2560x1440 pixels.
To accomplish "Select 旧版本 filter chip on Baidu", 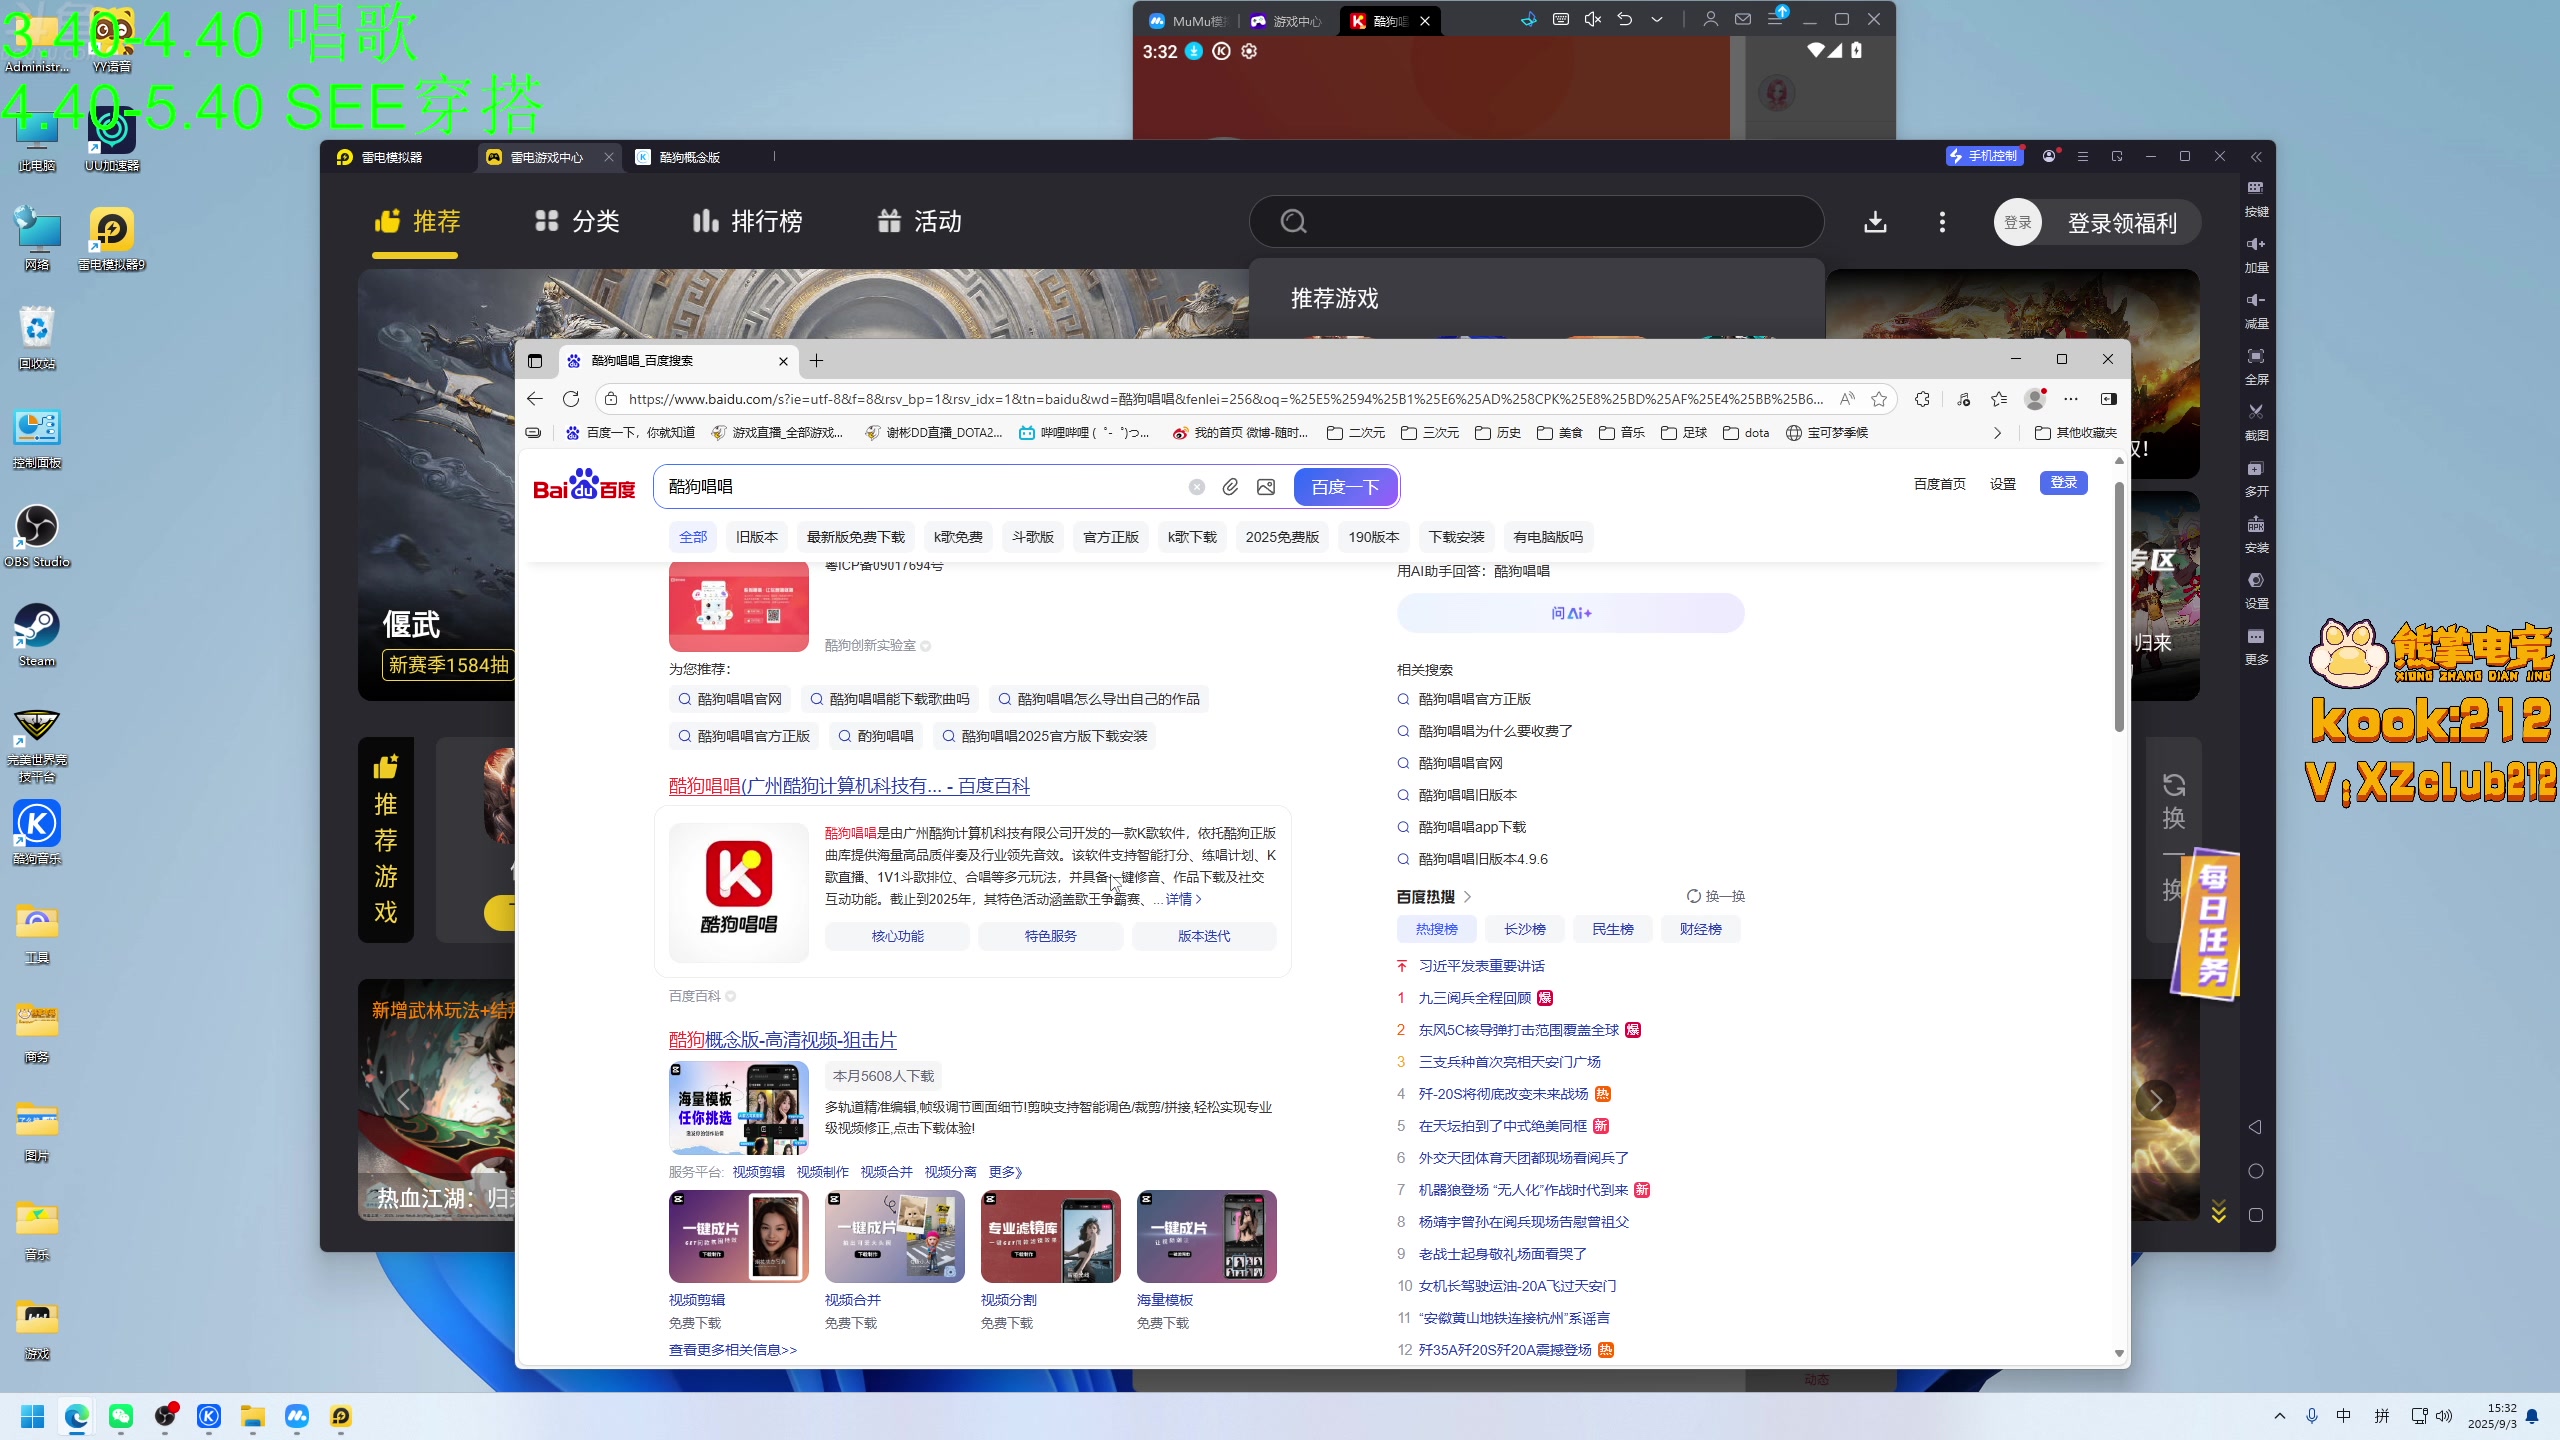I will pyautogui.click(x=757, y=537).
